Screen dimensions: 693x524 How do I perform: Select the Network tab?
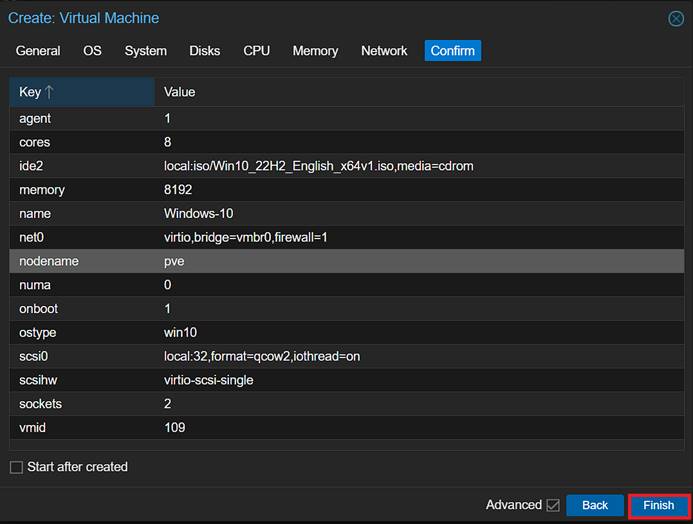[x=384, y=51]
